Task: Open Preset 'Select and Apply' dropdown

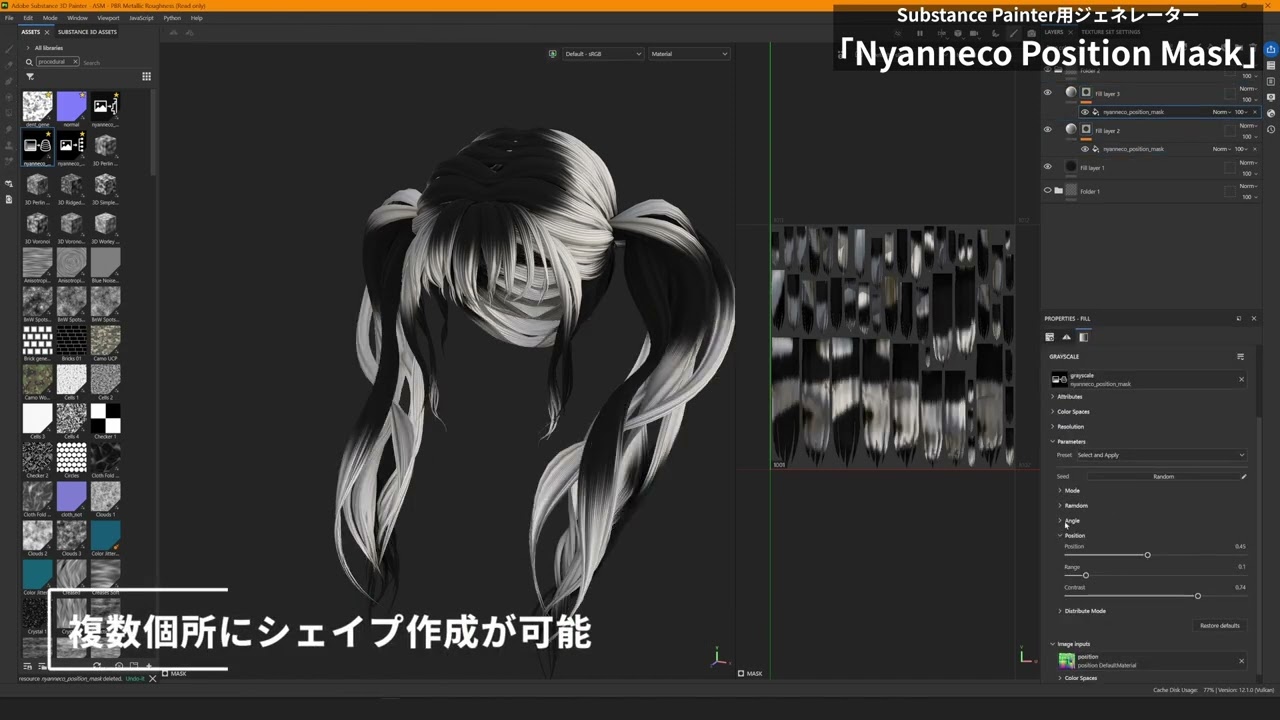Action: [1160, 455]
